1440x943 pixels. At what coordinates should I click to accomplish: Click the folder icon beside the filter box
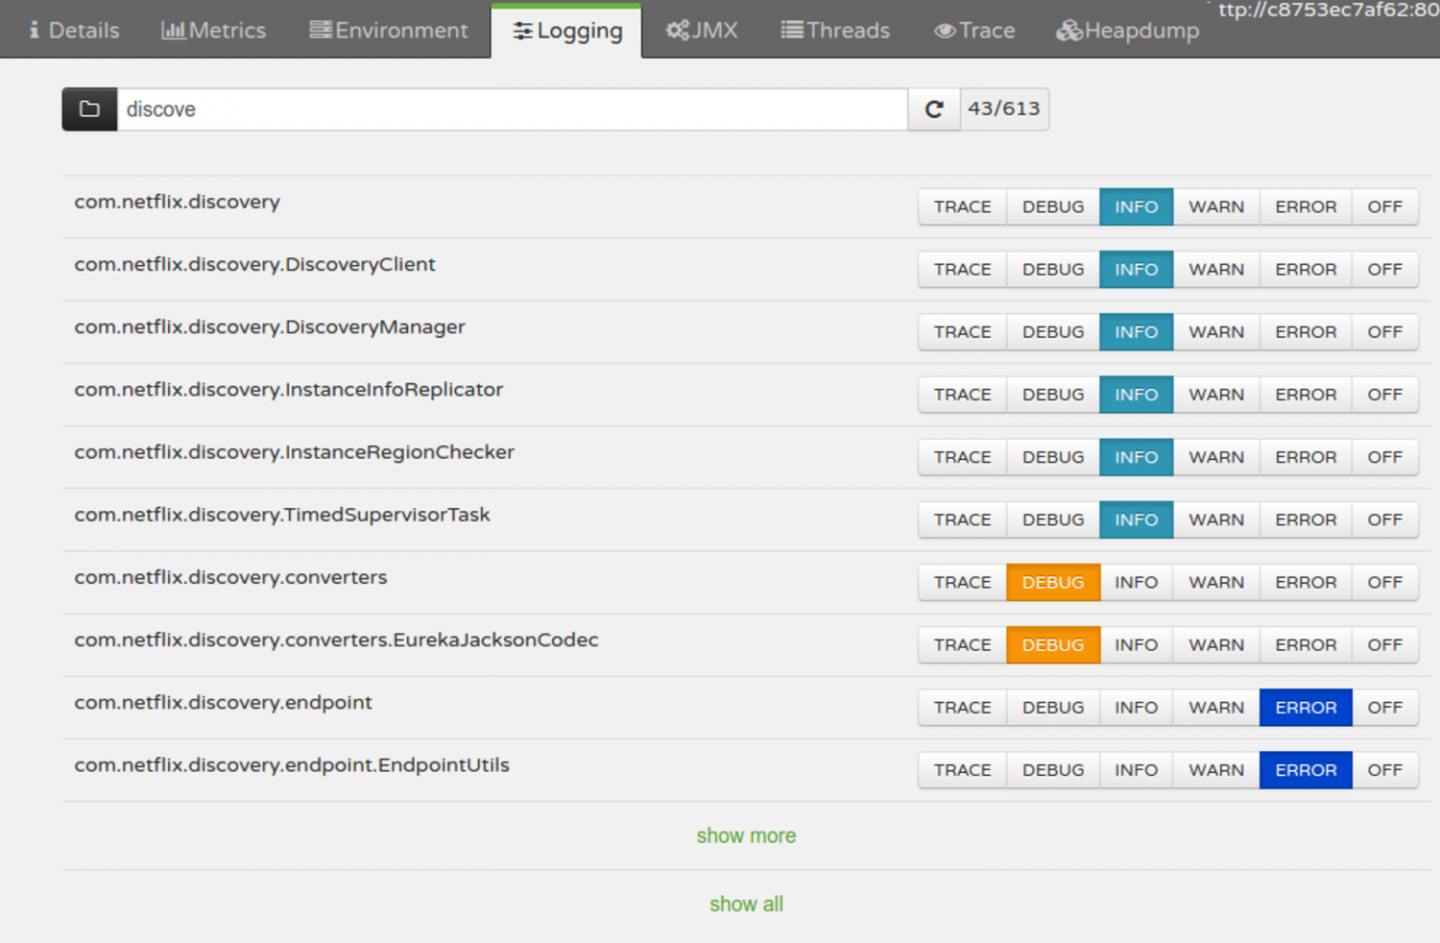click(x=90, y=109)
